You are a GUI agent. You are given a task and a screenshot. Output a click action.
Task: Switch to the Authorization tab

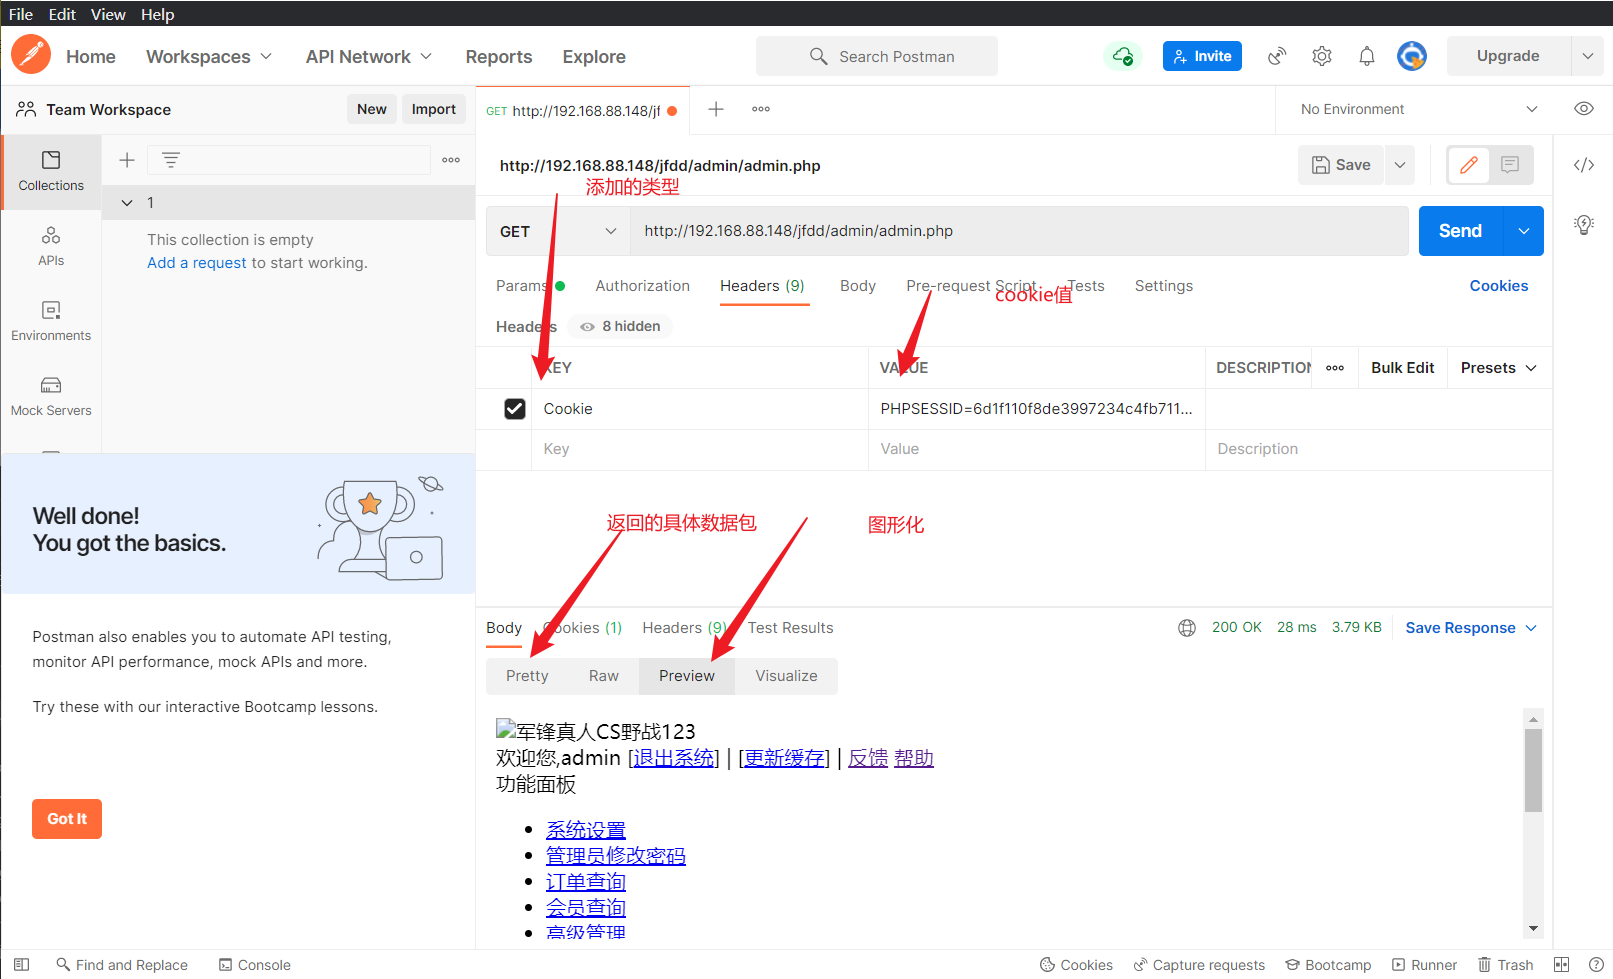tap(643, 286)
